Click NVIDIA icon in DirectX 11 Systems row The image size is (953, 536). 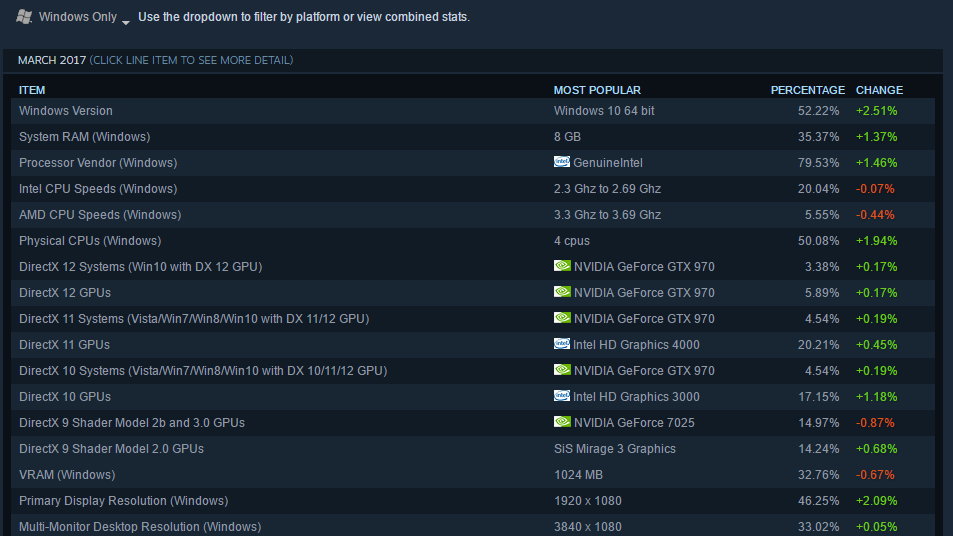(x=562, y=318)
